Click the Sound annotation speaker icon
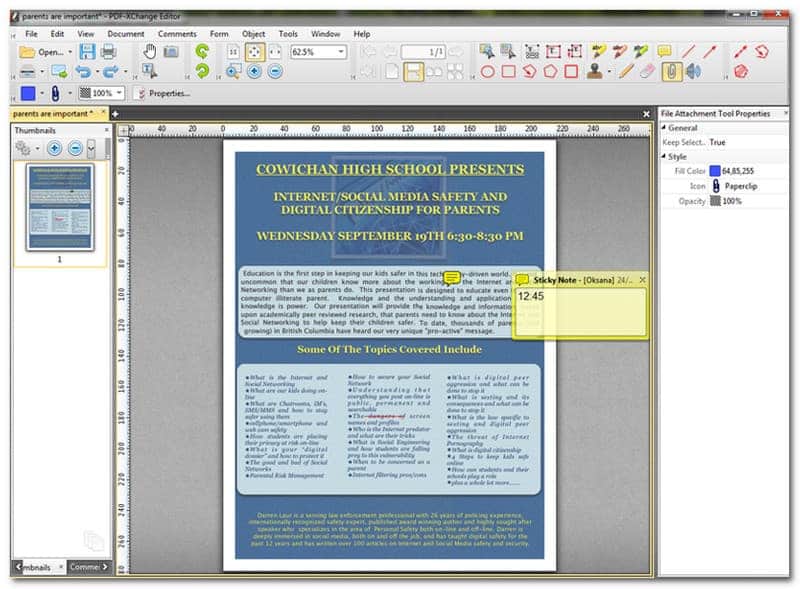800x589 pixels. pyautogui.click(x=692, y=71)
